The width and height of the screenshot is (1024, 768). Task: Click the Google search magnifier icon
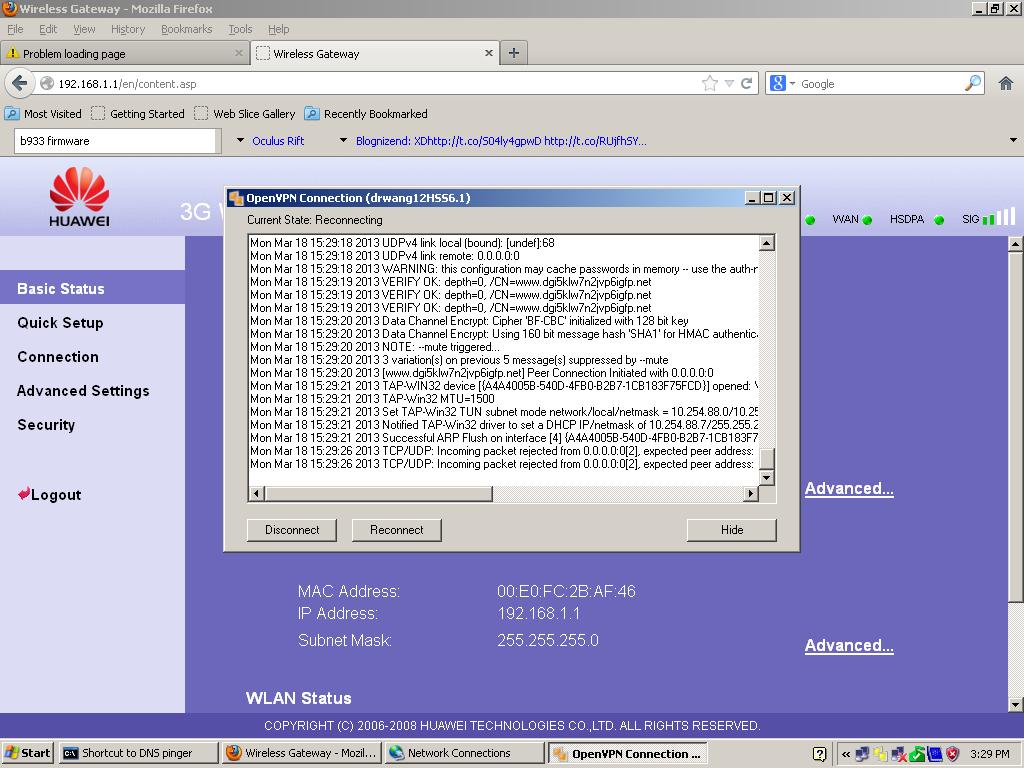(x=972, y=83)
